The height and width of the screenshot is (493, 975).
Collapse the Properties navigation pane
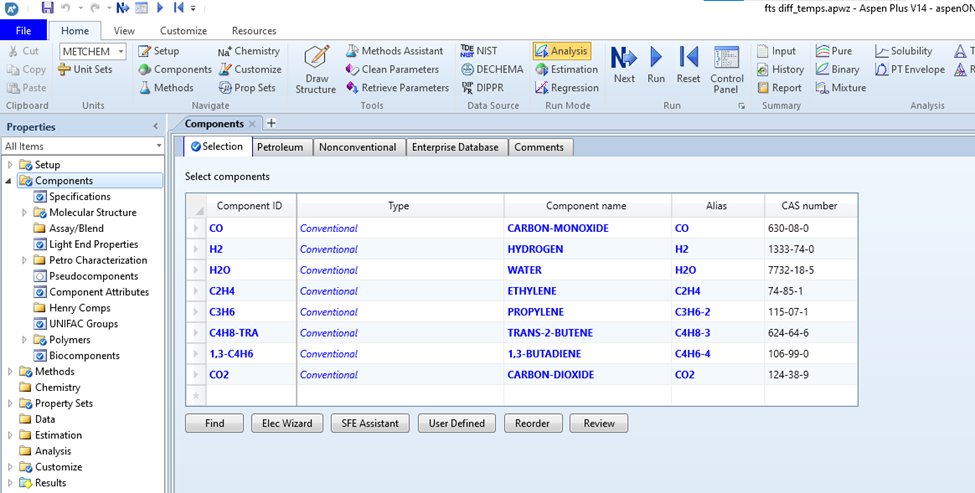155,126
